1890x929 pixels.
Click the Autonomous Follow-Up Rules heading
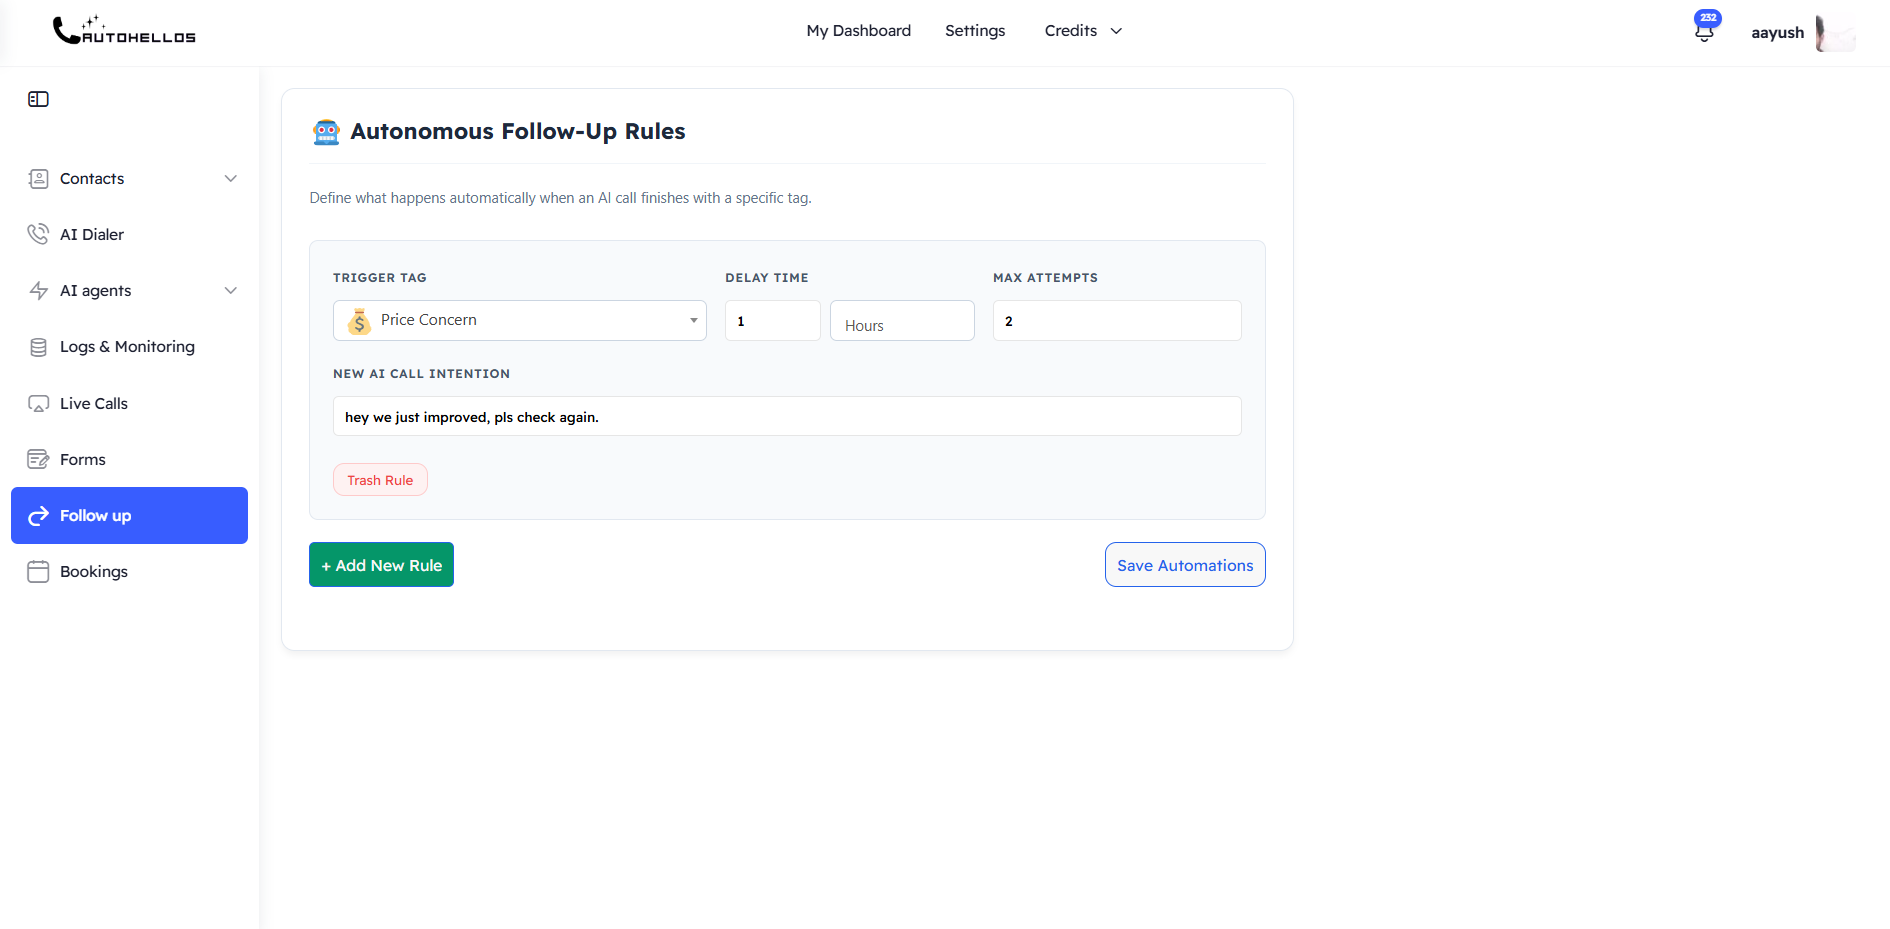click(517, 132)
